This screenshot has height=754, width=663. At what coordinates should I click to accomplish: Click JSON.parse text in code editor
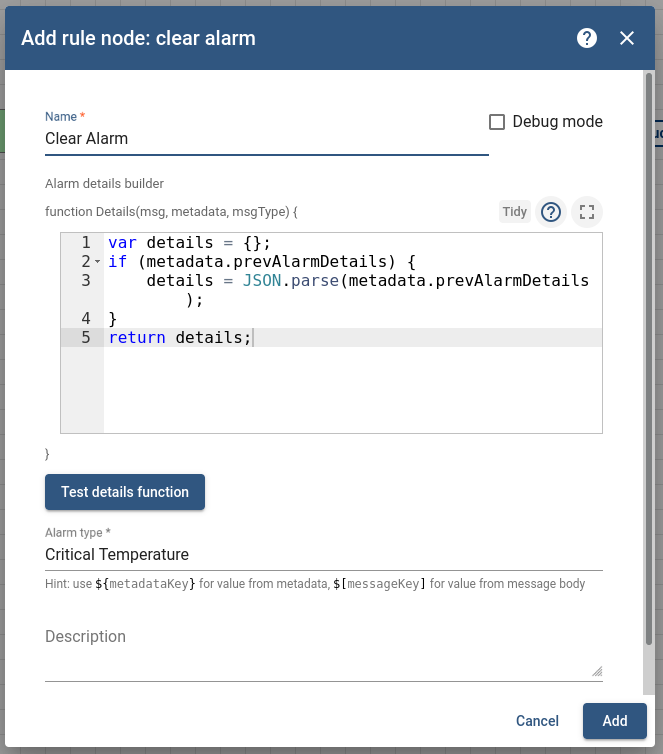pos(290,281)
